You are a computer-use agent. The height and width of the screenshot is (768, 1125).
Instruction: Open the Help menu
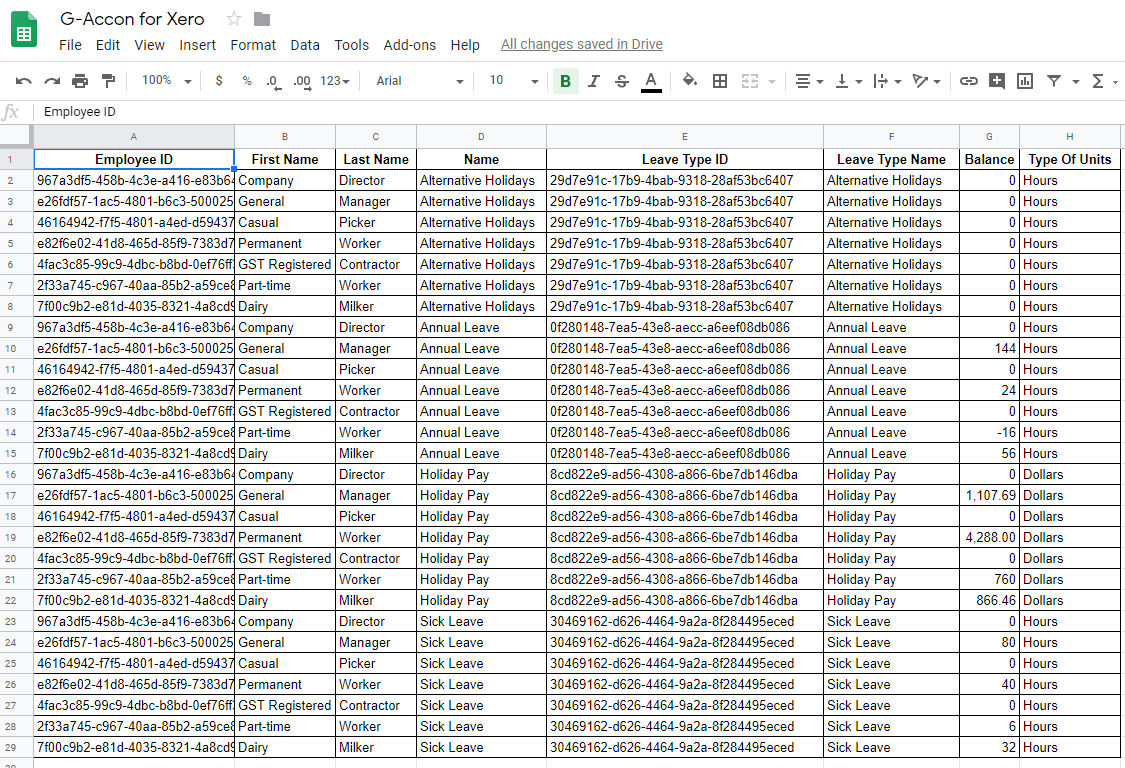pyautogui.click(x=465, y=45)
